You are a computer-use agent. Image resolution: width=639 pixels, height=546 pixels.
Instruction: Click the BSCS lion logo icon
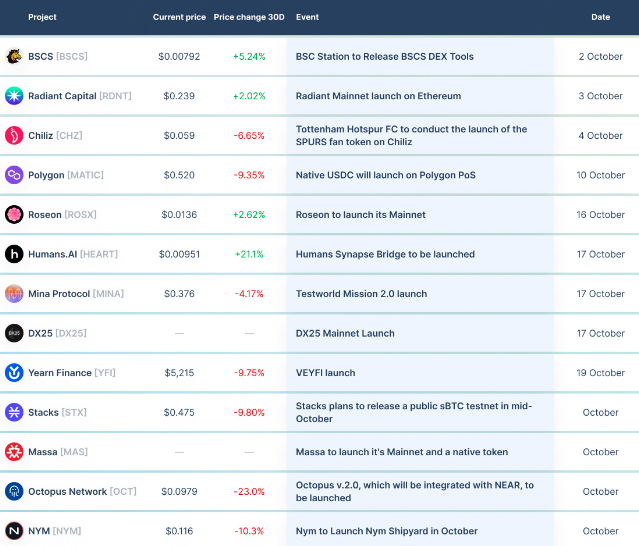[14, 56]
